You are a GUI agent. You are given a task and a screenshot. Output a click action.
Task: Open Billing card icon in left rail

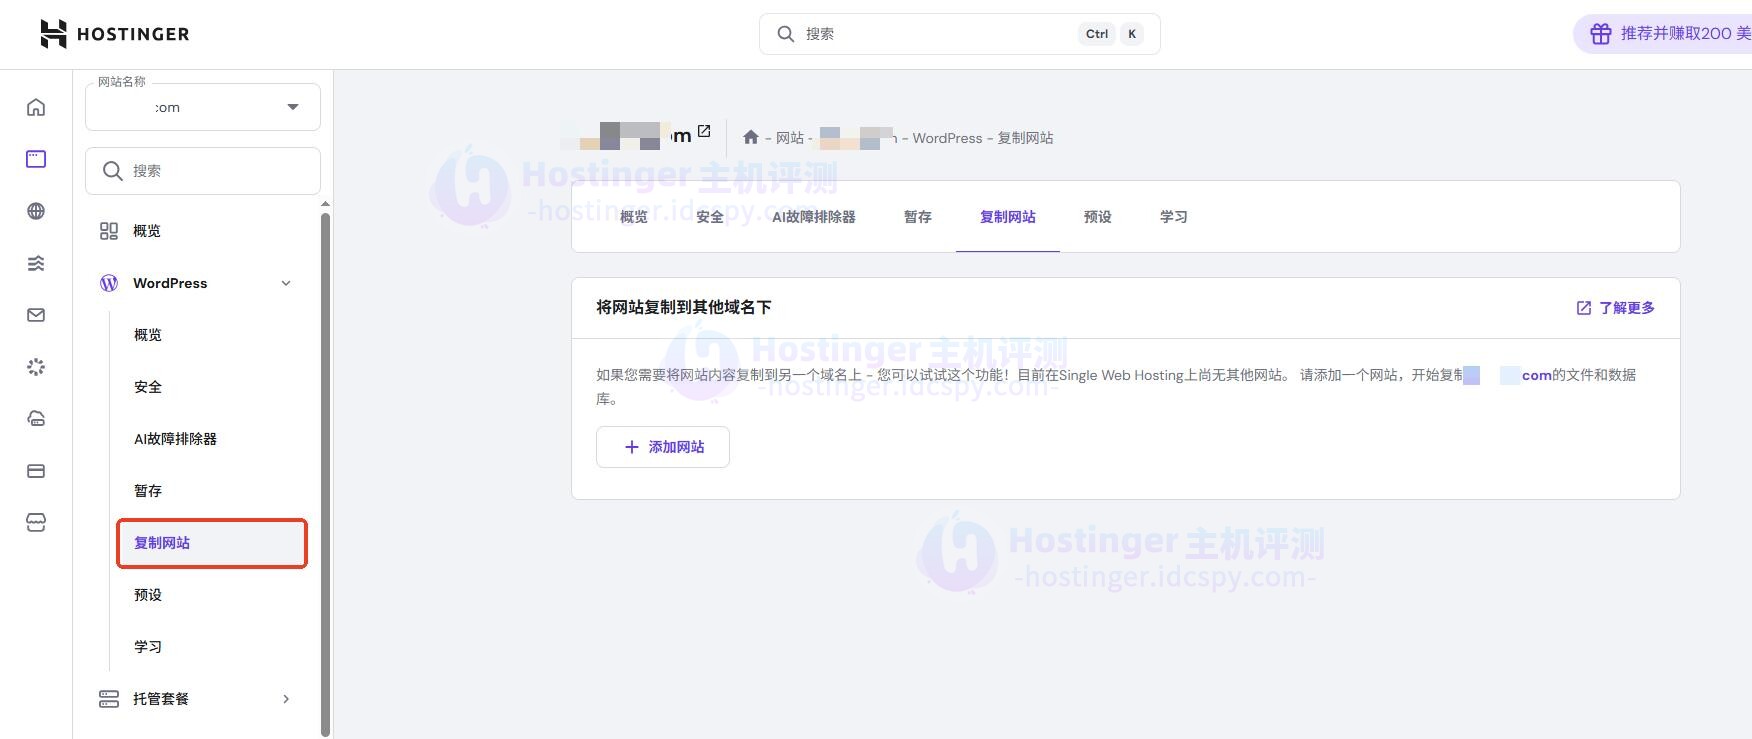coord(36,471)
